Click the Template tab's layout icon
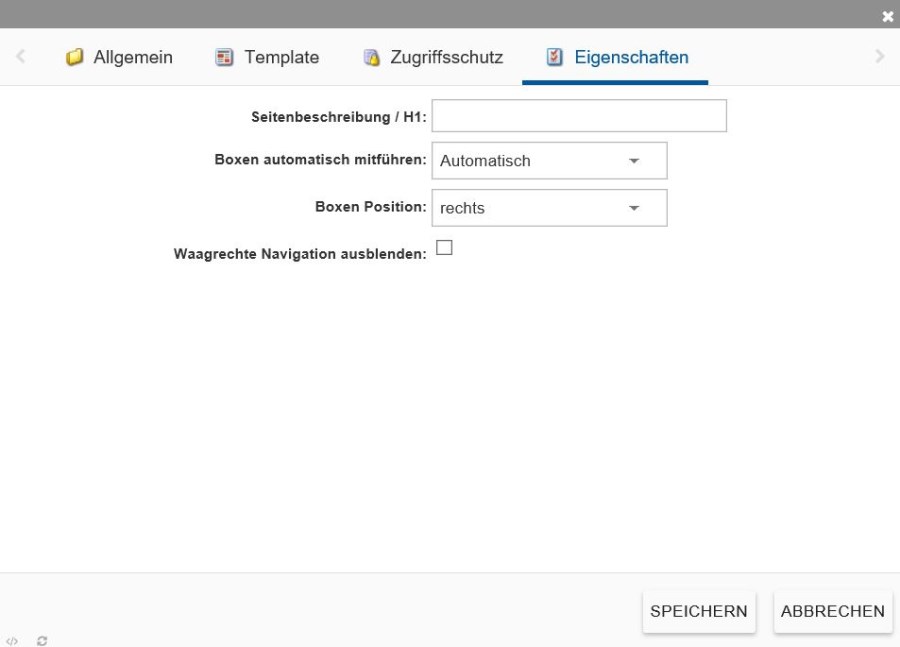 (x=224, y=58)
